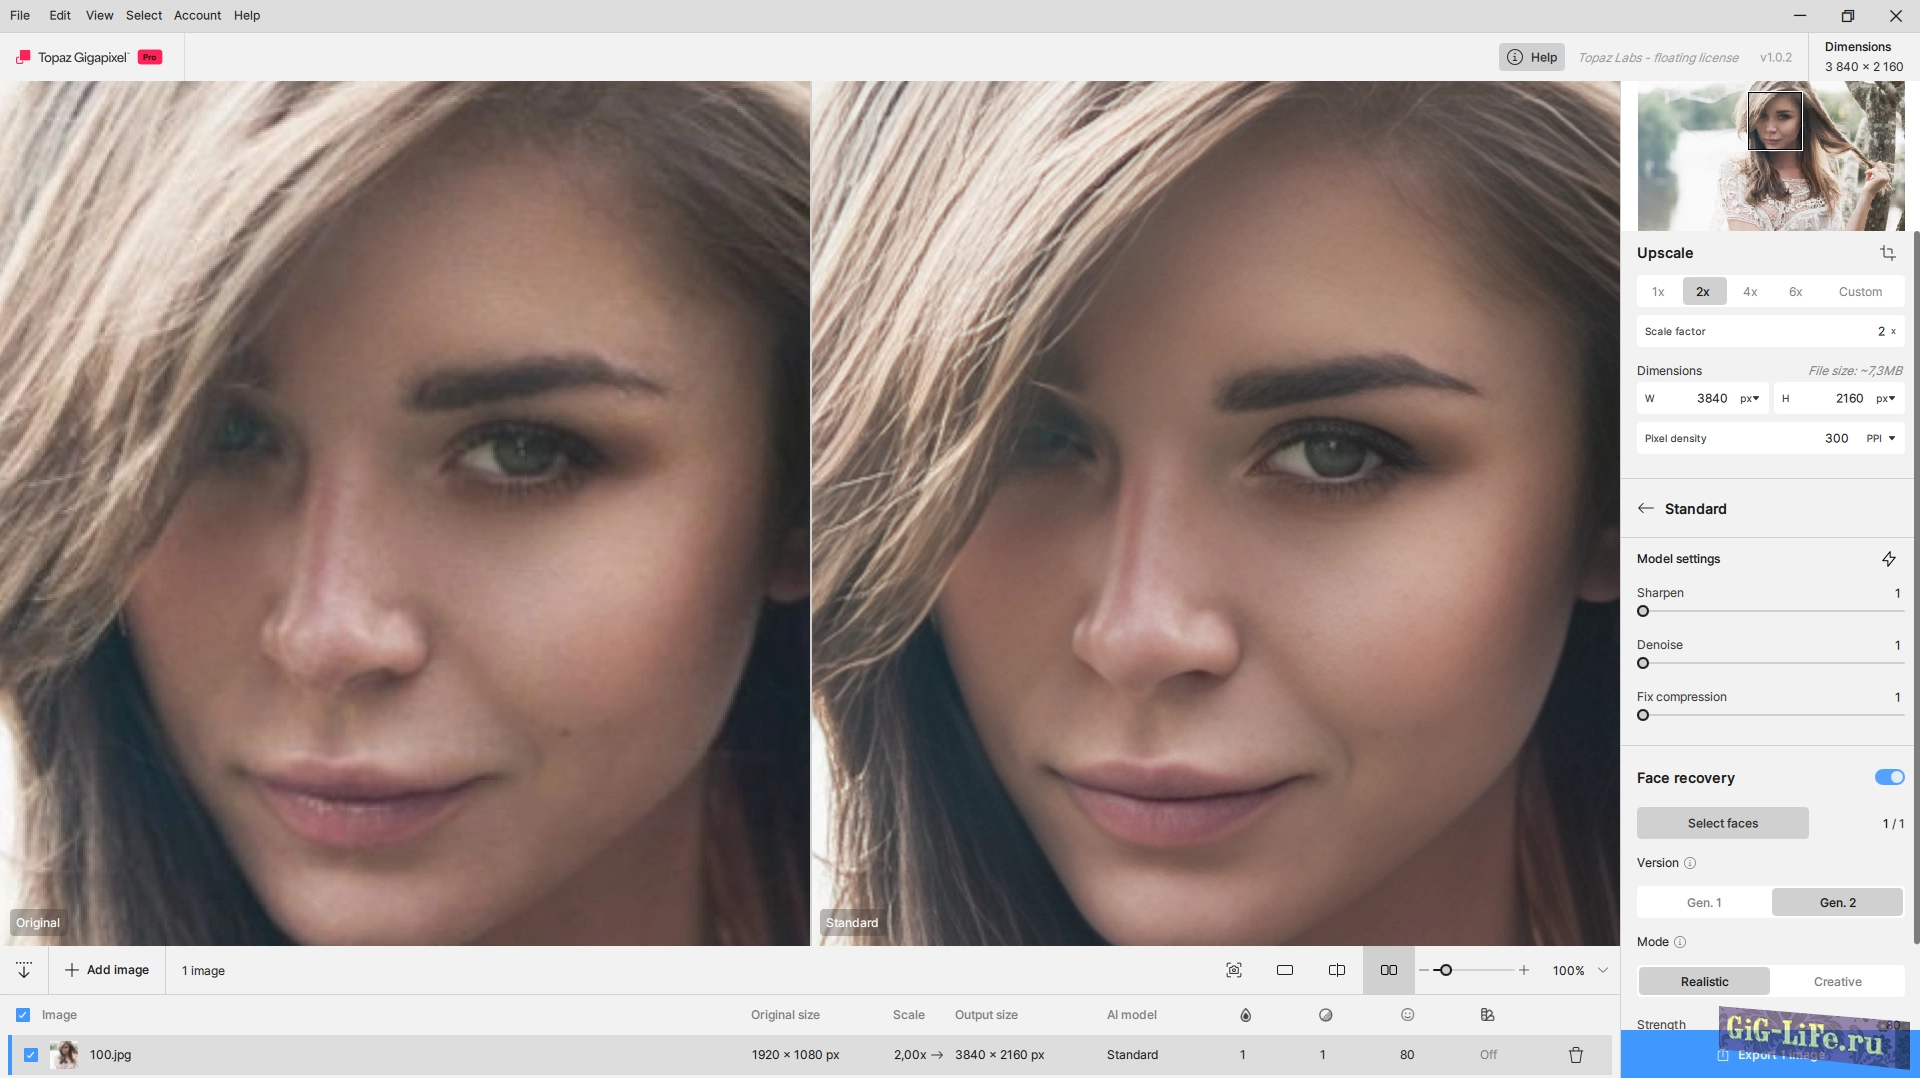
Task: Expand the 100% zoom level dropdown
Action: coord(1603,970)
